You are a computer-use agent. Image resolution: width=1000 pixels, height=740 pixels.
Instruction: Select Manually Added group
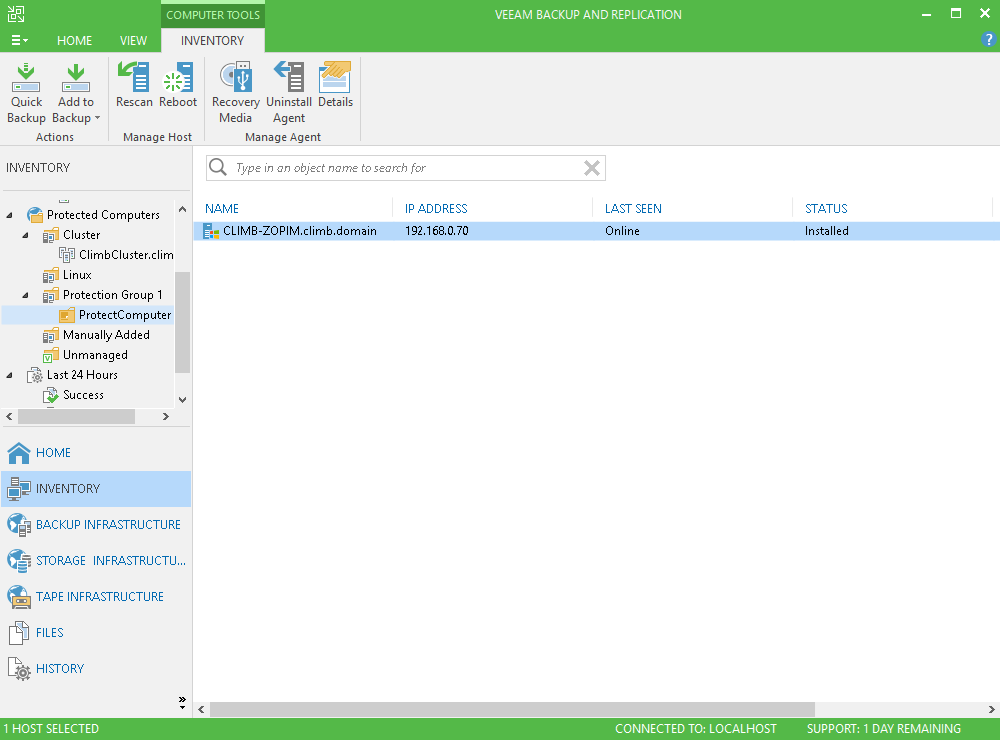(106, 335)
